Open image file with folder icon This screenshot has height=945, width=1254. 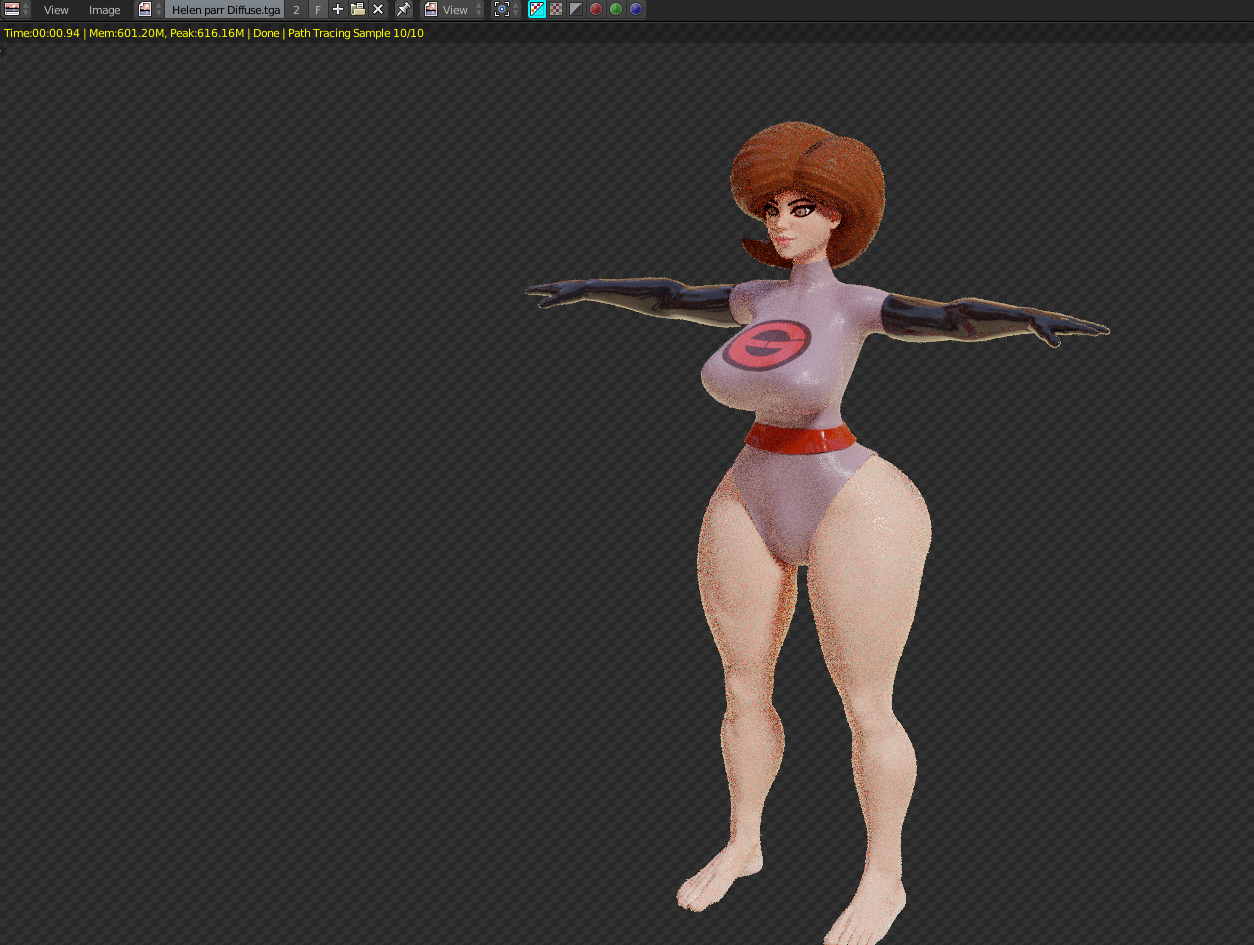point(358,10)
